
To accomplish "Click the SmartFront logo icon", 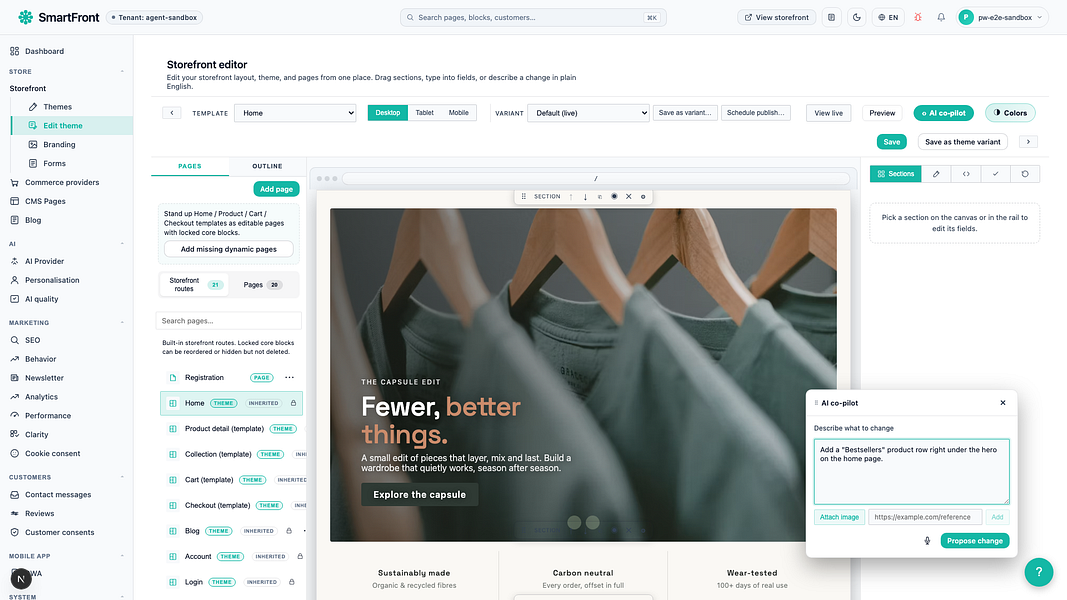I will click(25, 17).
